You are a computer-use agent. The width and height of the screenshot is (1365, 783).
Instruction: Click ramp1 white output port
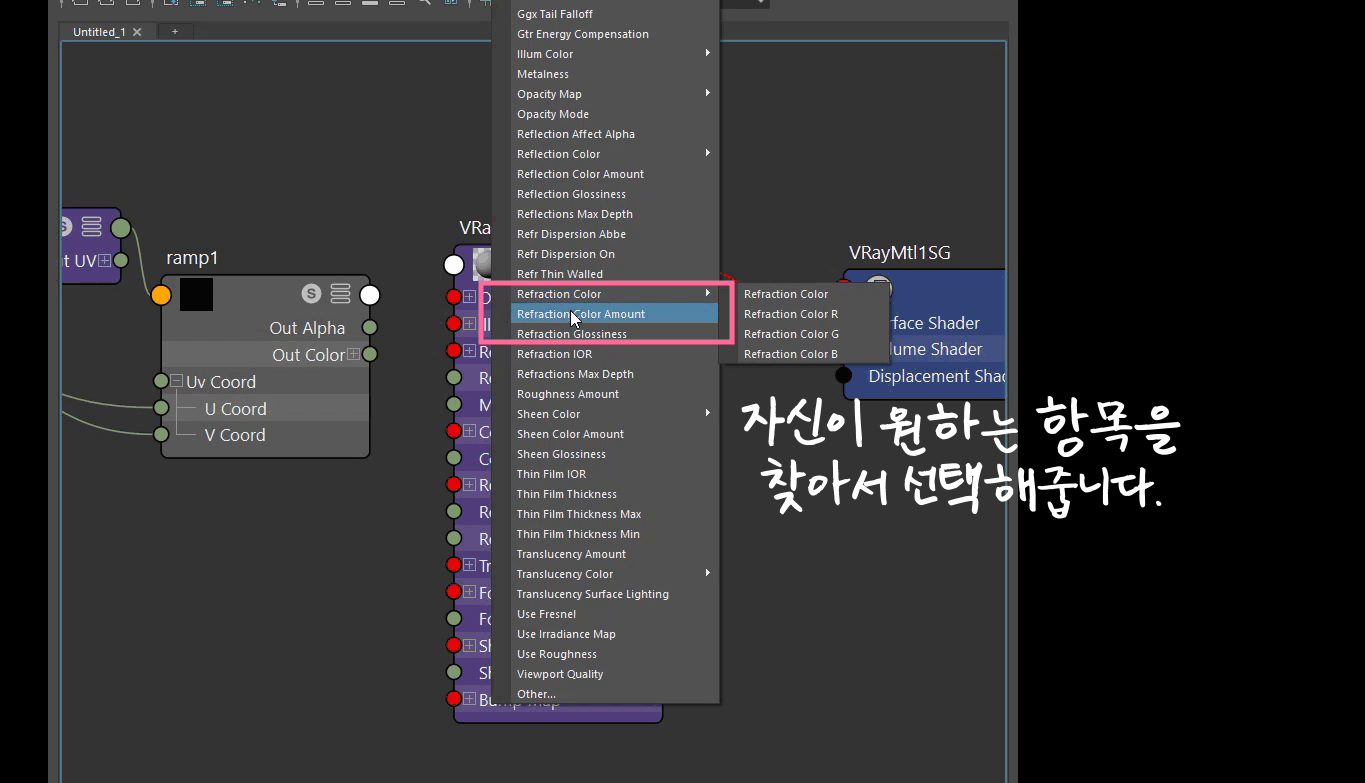click(x=370, y=295)
